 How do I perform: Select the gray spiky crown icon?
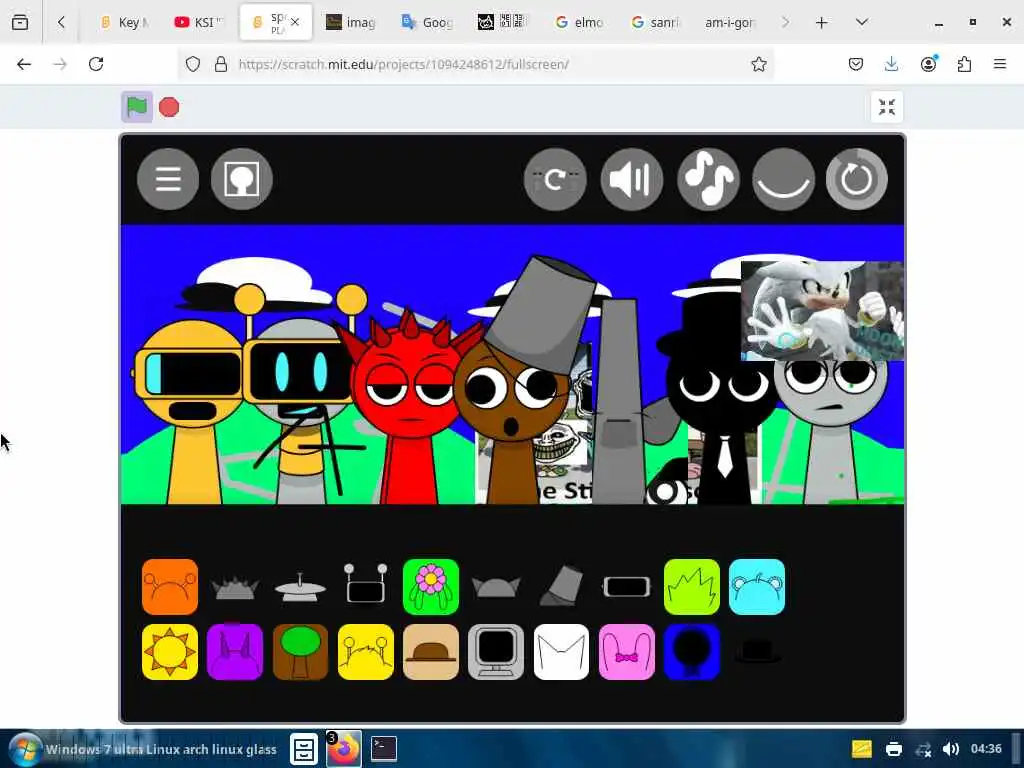click(x=235, y=588)
